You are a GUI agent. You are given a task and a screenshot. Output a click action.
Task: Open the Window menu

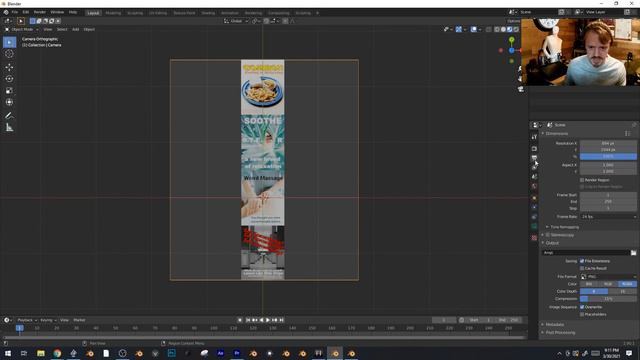tap(57, 12)
